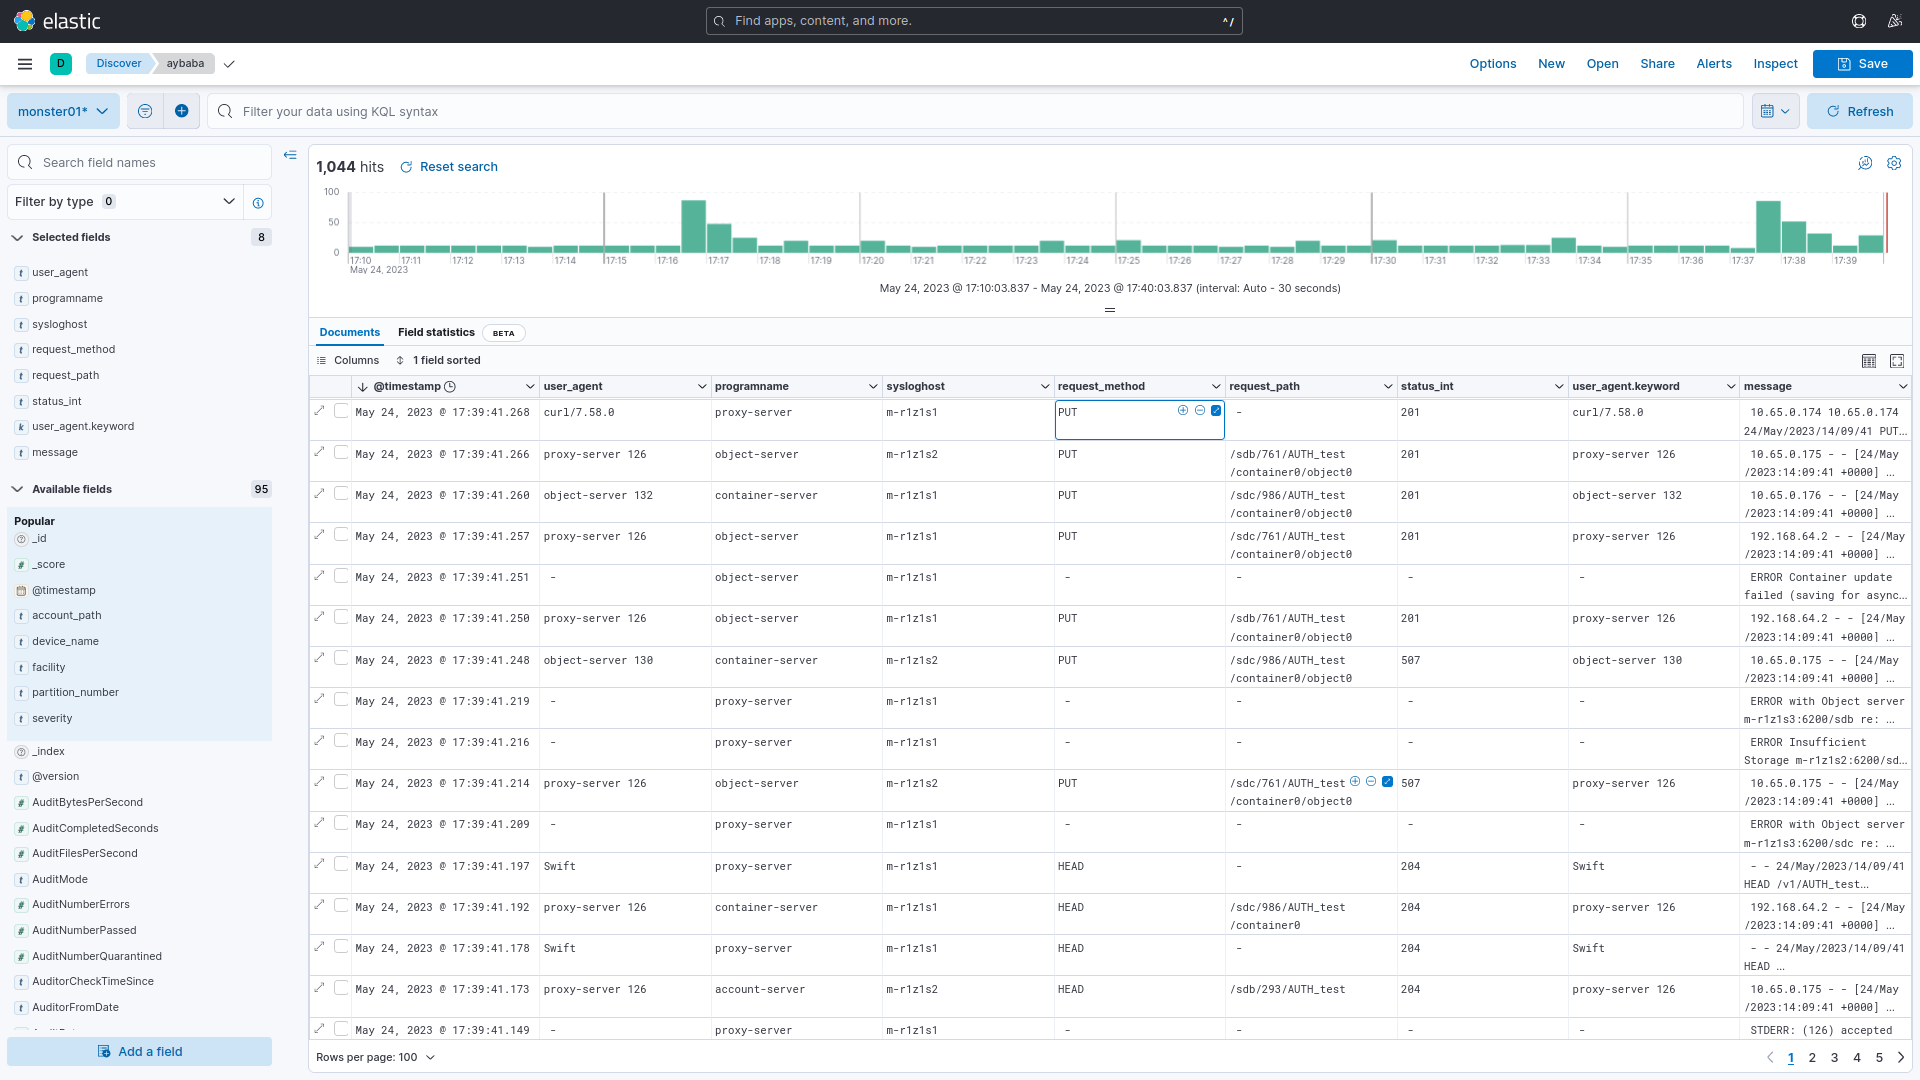Select checkbox for second document row
The height and width of the screenshot is (1080, 1920).
pyautogui.click(x=342, y=453)
